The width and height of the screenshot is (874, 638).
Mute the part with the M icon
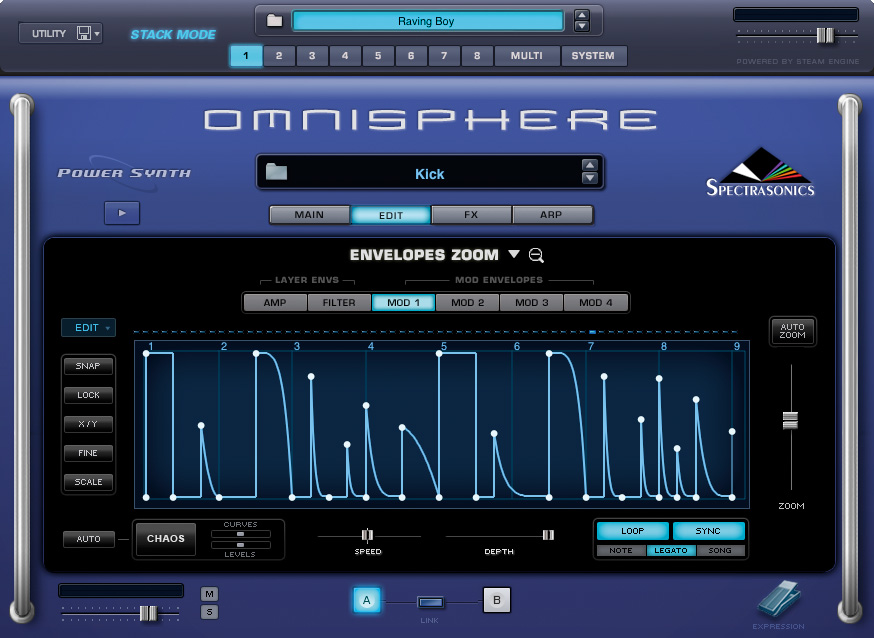[210, 593]
